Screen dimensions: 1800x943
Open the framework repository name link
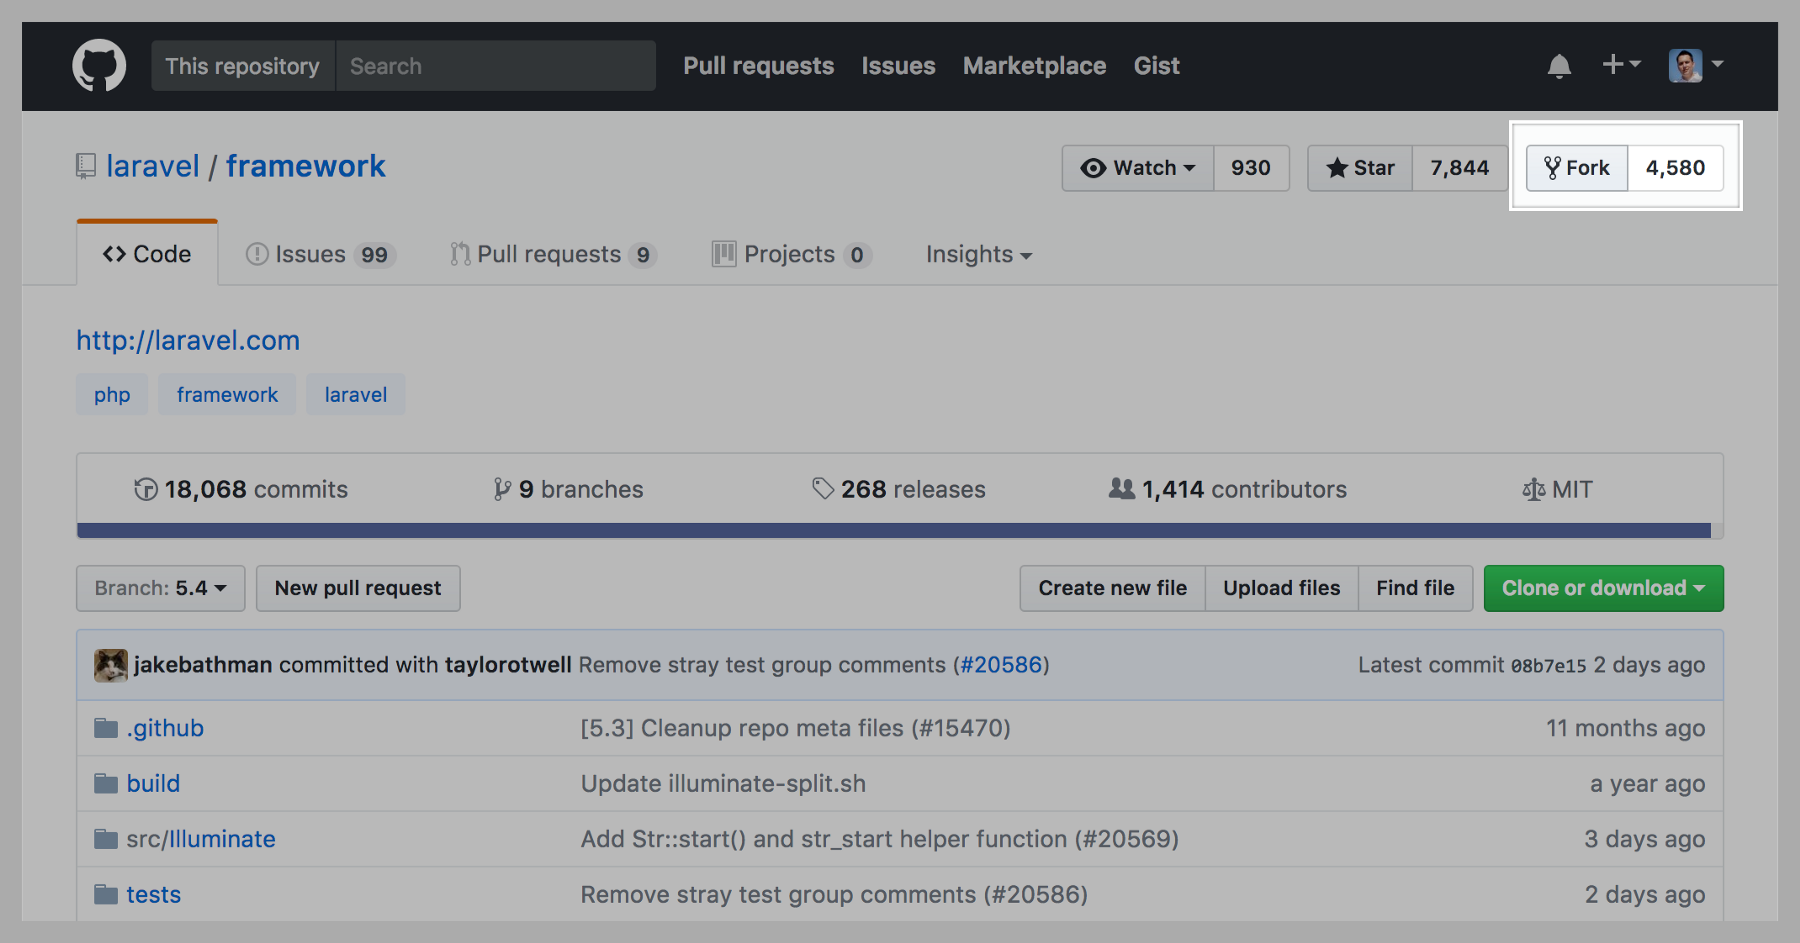pos(305,166)
